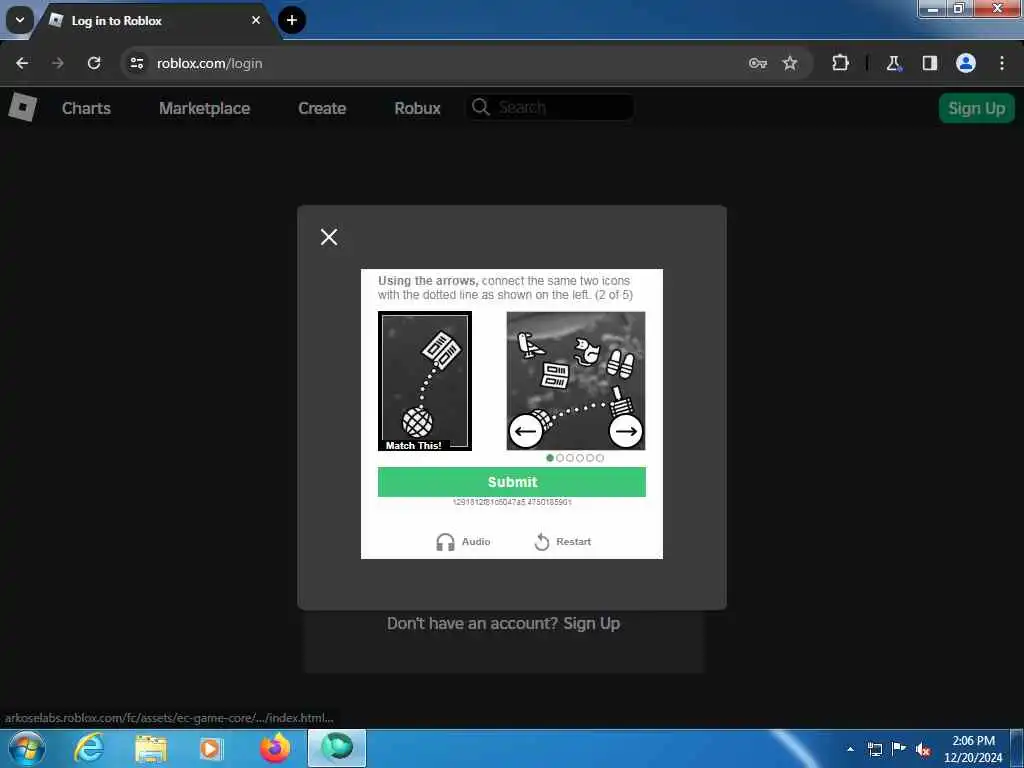Launch Internet Explorer from the taskbar
1024x768 pixels.
tap(89, 748)
